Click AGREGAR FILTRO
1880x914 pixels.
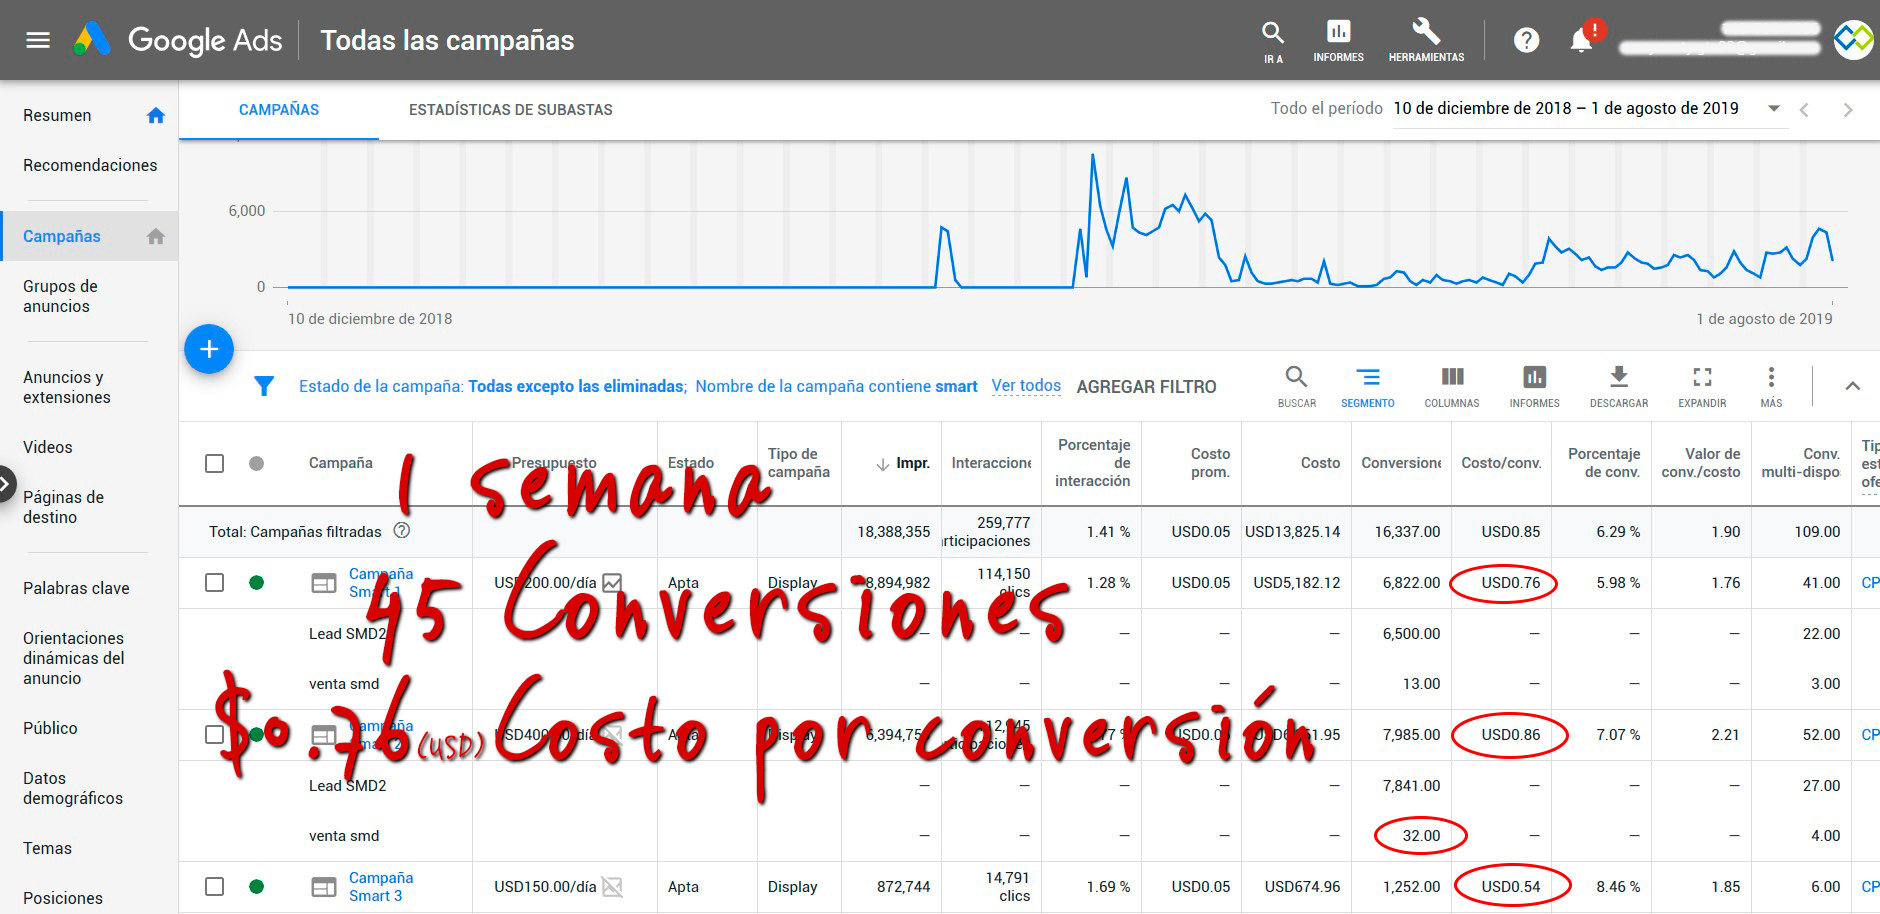pyautogui.click(x=1146, y=387)
